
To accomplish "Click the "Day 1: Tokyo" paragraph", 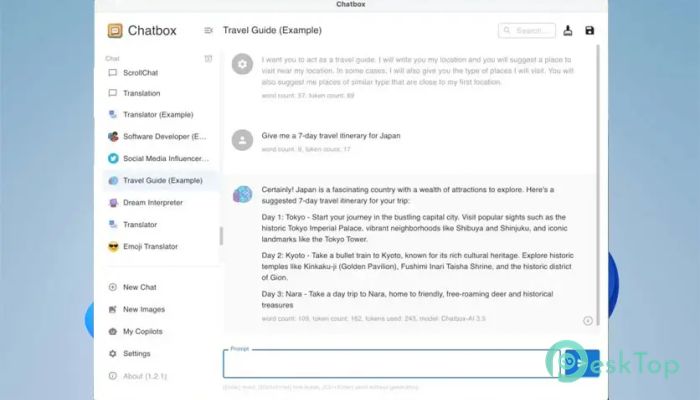I will (414, 228).
